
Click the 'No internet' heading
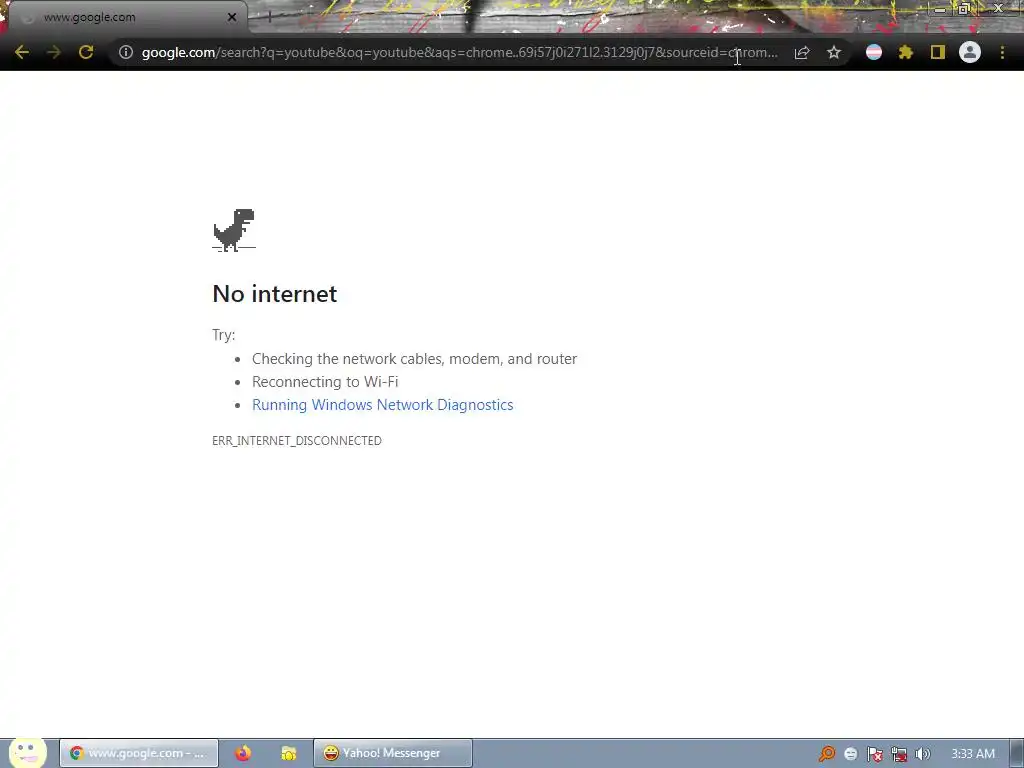[274, 294]
